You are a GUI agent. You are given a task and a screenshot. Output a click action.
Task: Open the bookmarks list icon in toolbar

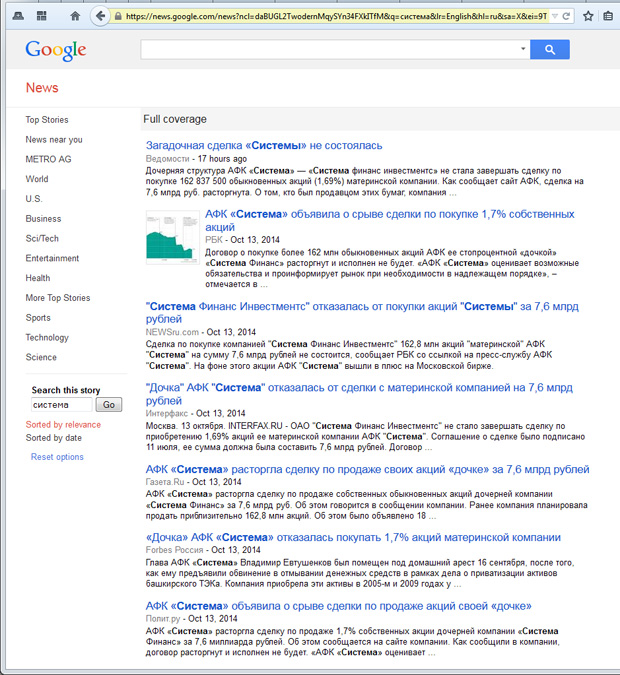pyautogui.click(x=608, y=16)
